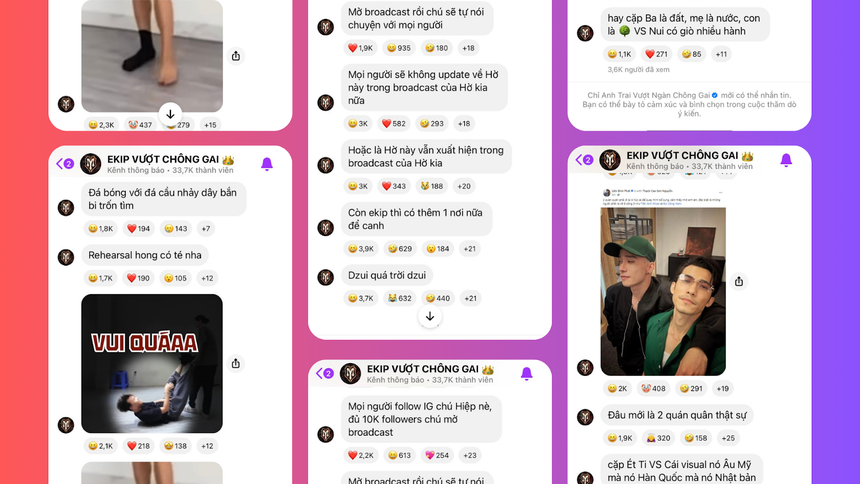Expand +21 reactions under 'Dzui quá trời dzui'
Image resolution: width=860 pixels, height=484 pixels.
coord(470,298)
